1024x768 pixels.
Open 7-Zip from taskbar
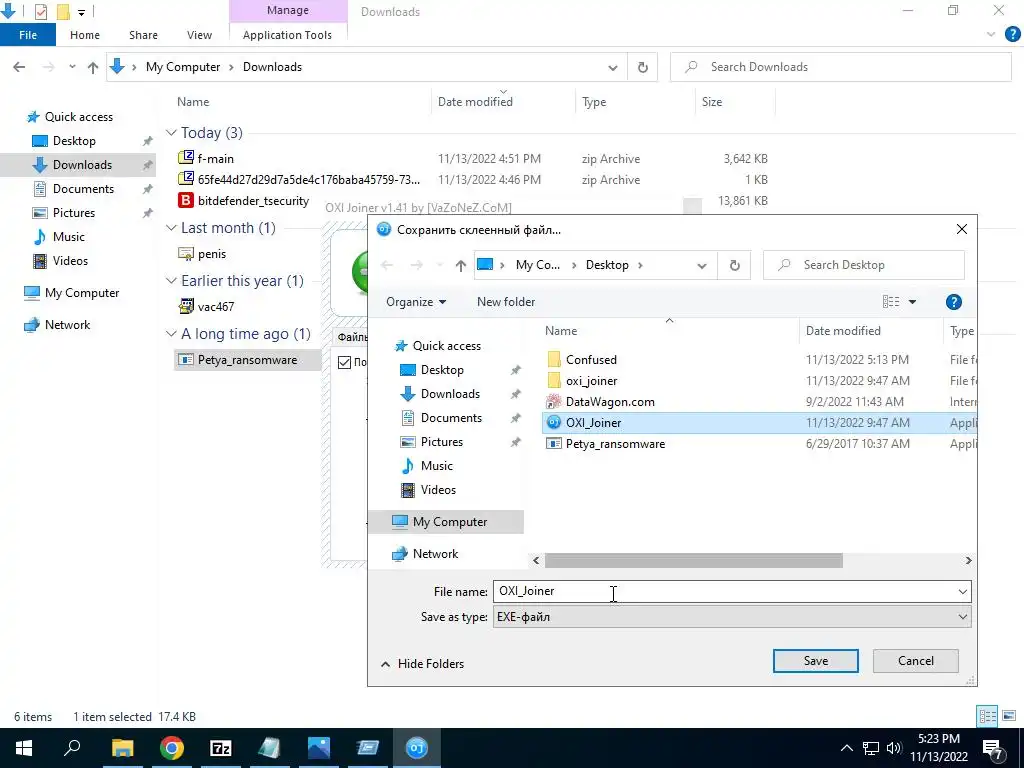tap(221, 748)
